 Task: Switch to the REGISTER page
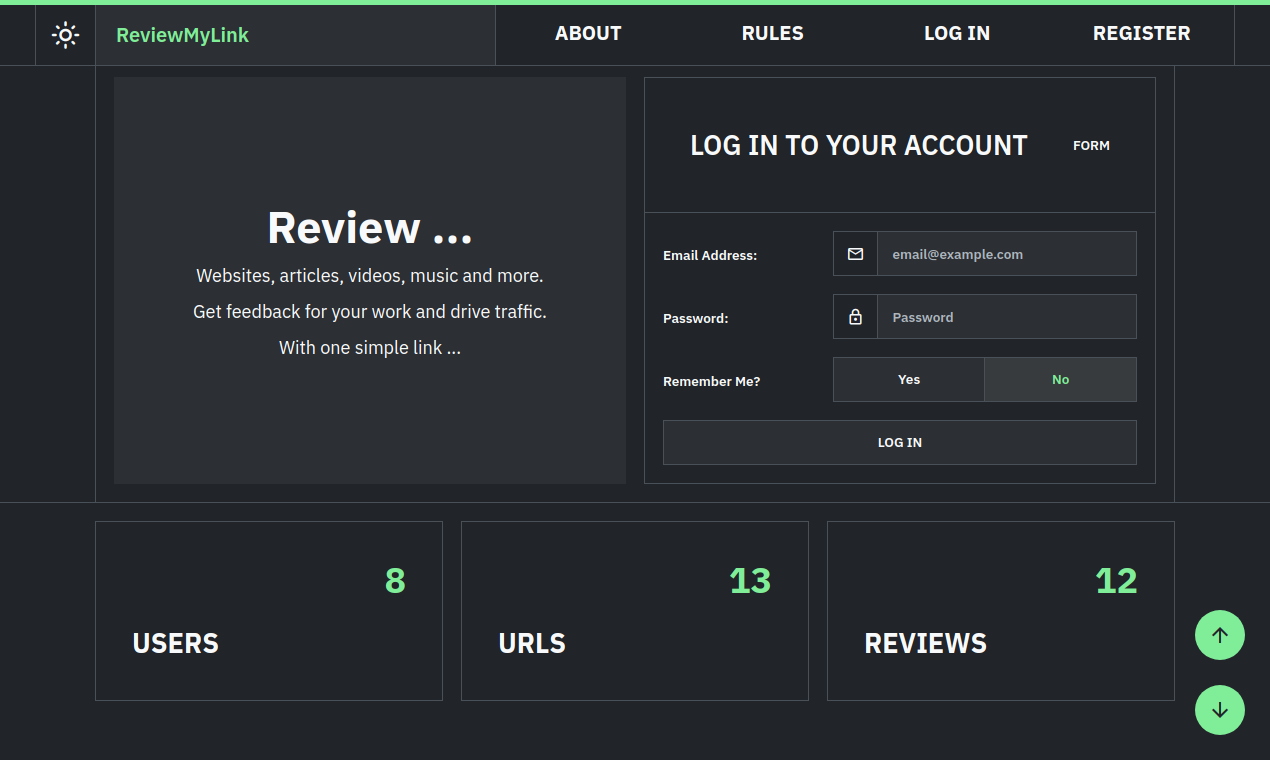tap(1141, 33)
